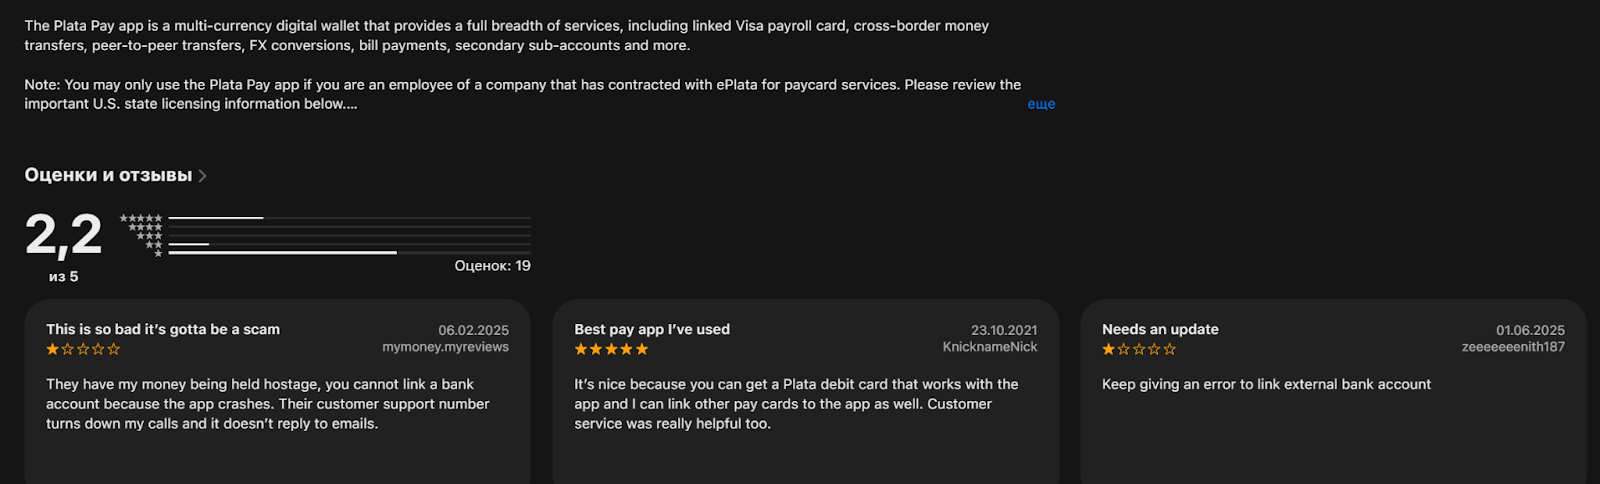Open the "Оценки и отзывы" section heading
The width and height of the screenshot is (1600, 484).
pyautogui.click(x=108, y=175)
